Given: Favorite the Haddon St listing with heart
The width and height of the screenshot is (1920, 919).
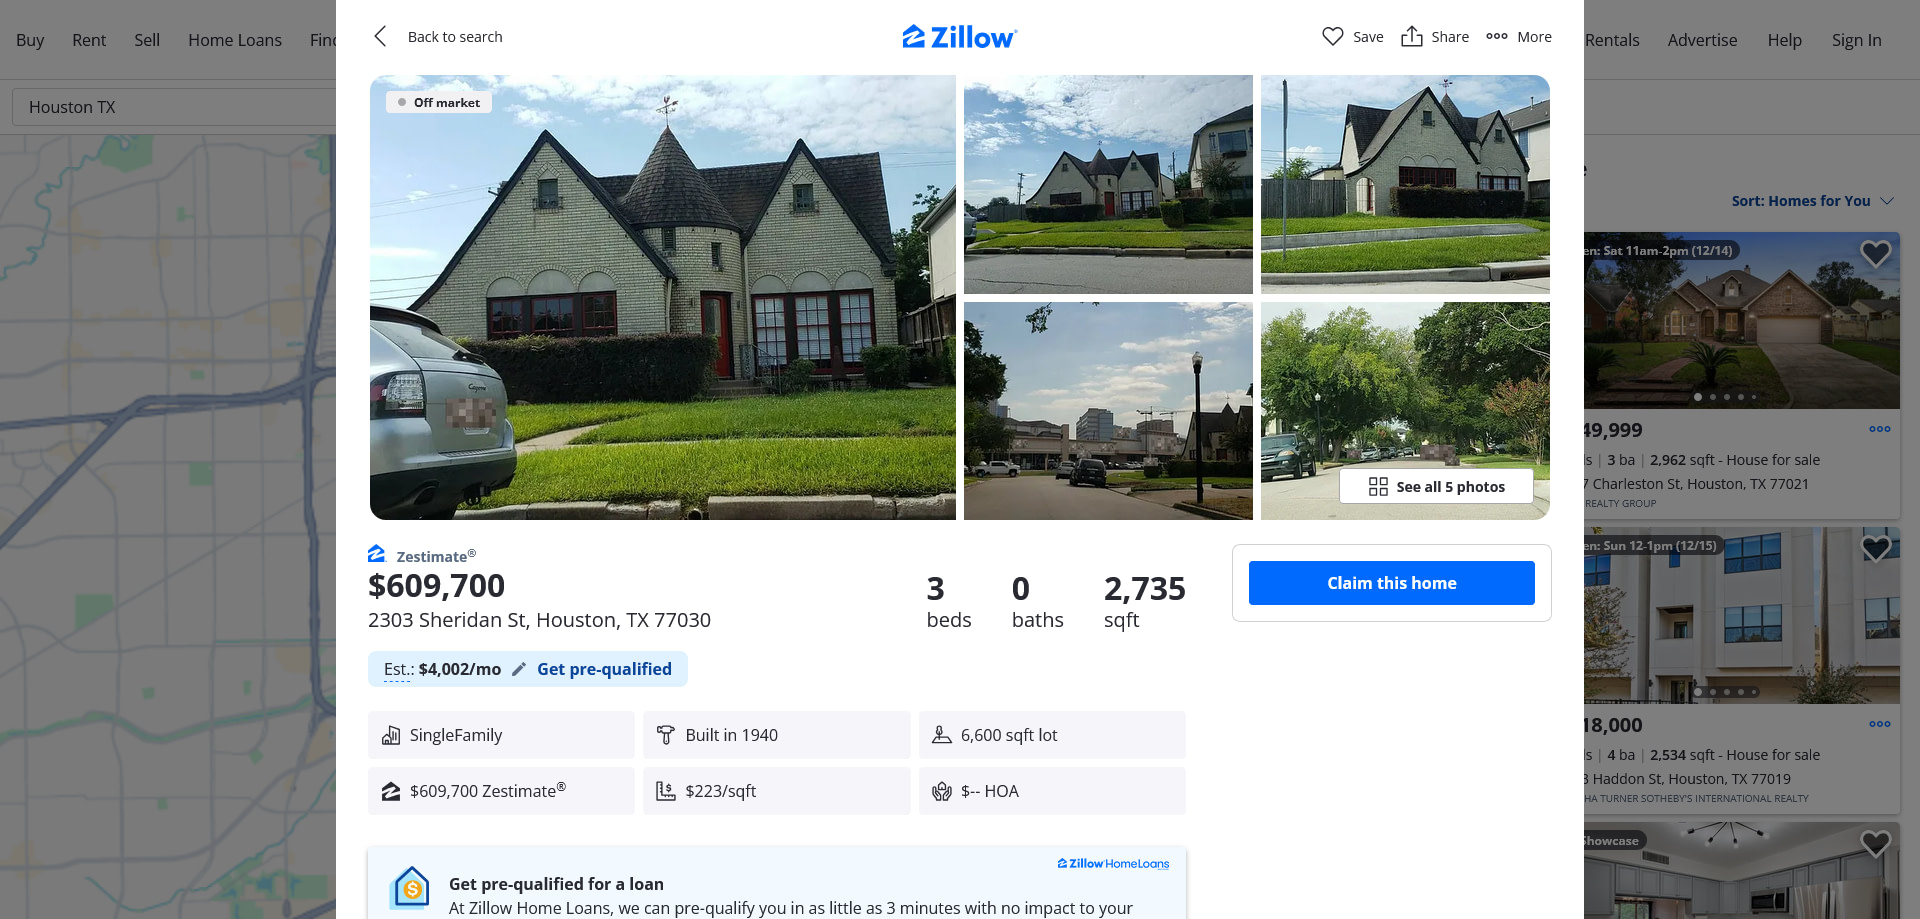Looking at the screenshot, I should coord(1875,549).
